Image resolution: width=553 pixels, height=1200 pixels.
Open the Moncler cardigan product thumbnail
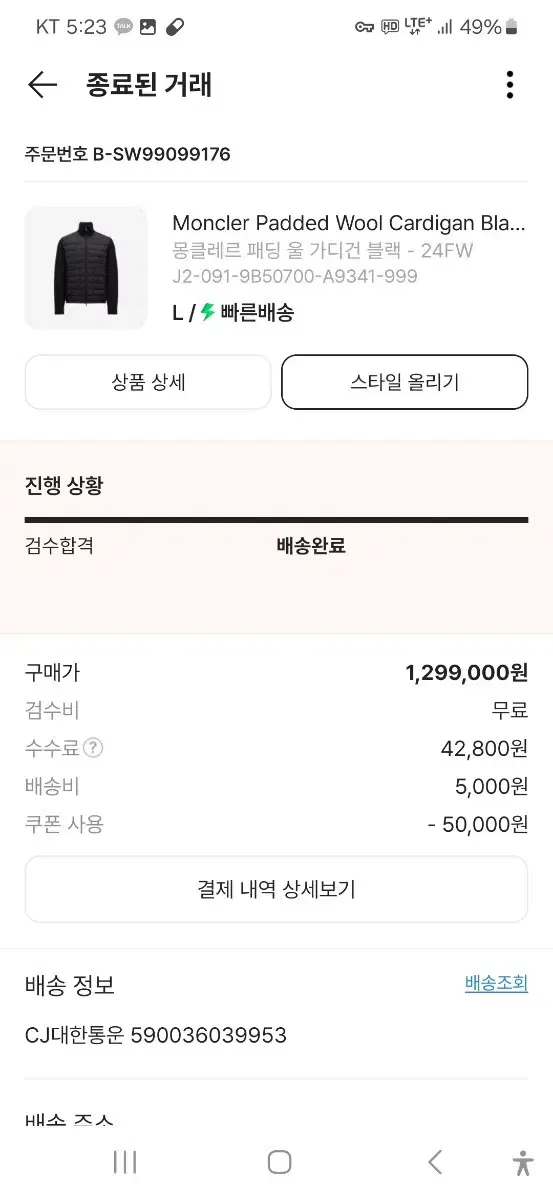tap(86, 268)
